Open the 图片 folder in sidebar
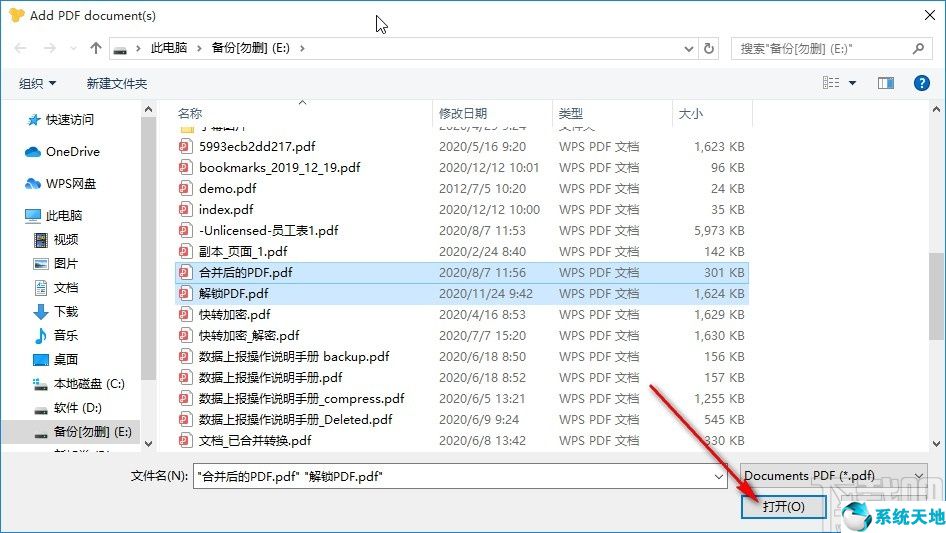The image size is (946, 533). click(56, 264)
